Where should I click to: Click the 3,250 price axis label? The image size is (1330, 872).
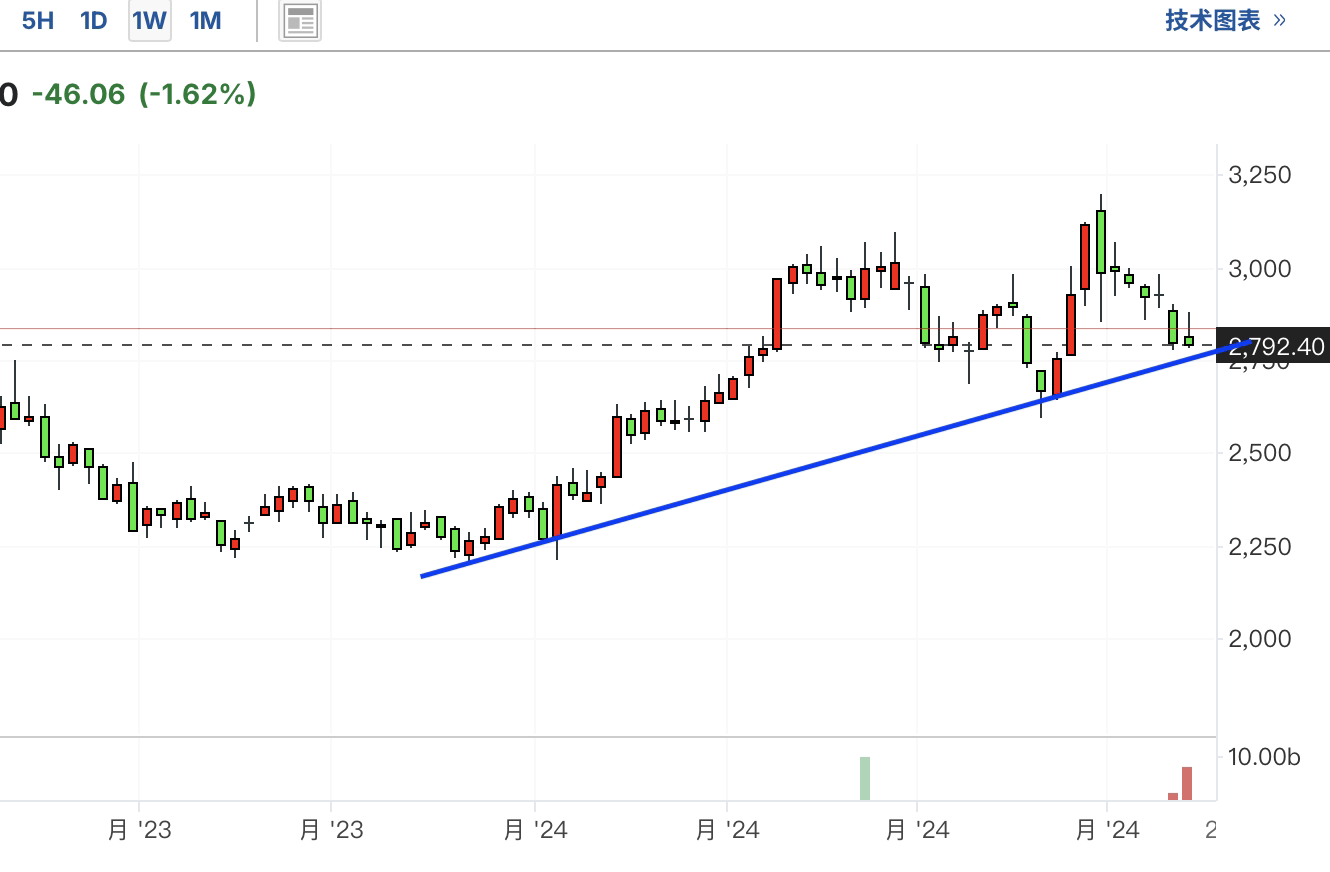[1259, 175]
